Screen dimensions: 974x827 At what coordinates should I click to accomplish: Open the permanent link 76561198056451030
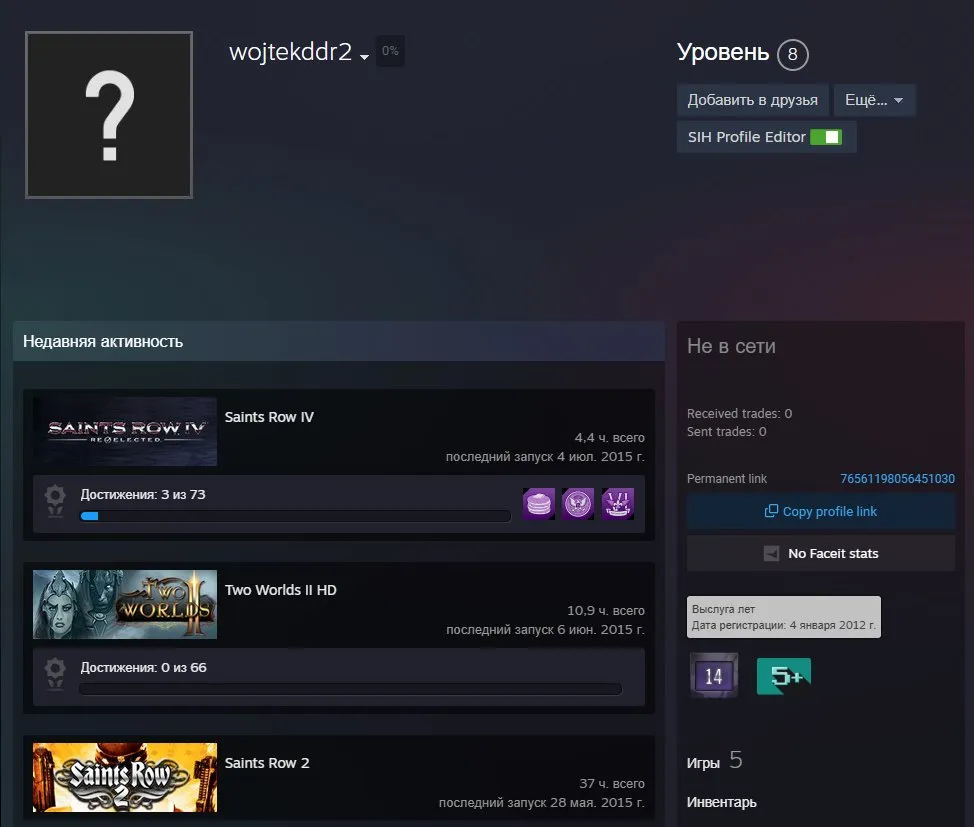897,479
